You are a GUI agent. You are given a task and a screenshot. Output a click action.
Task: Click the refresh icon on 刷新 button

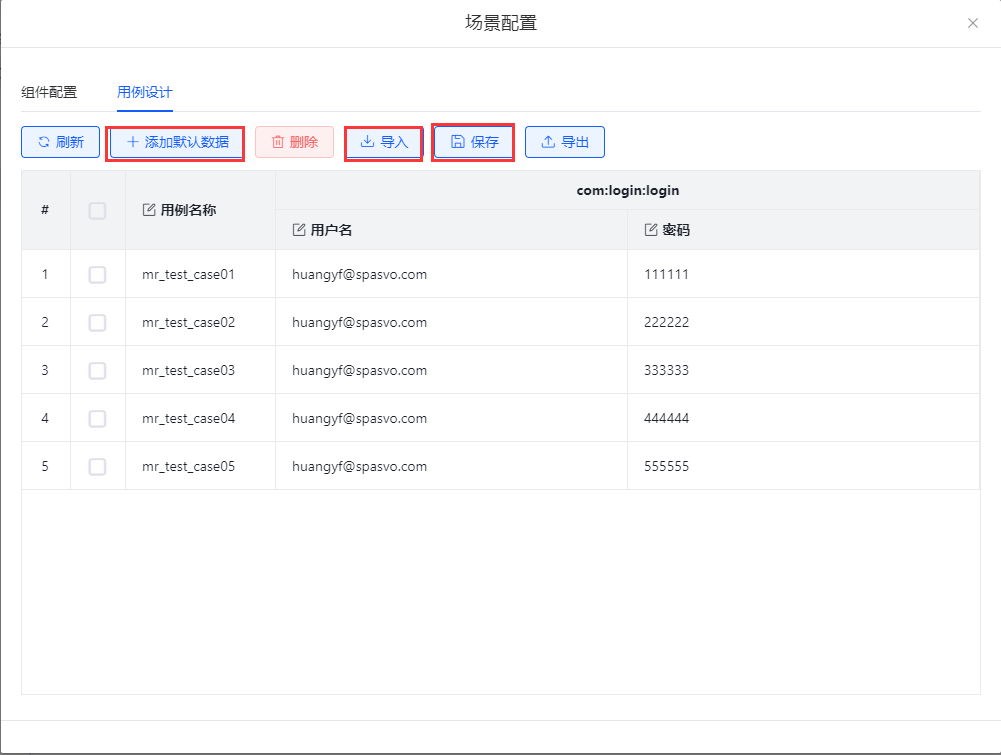tap(43, 142)
